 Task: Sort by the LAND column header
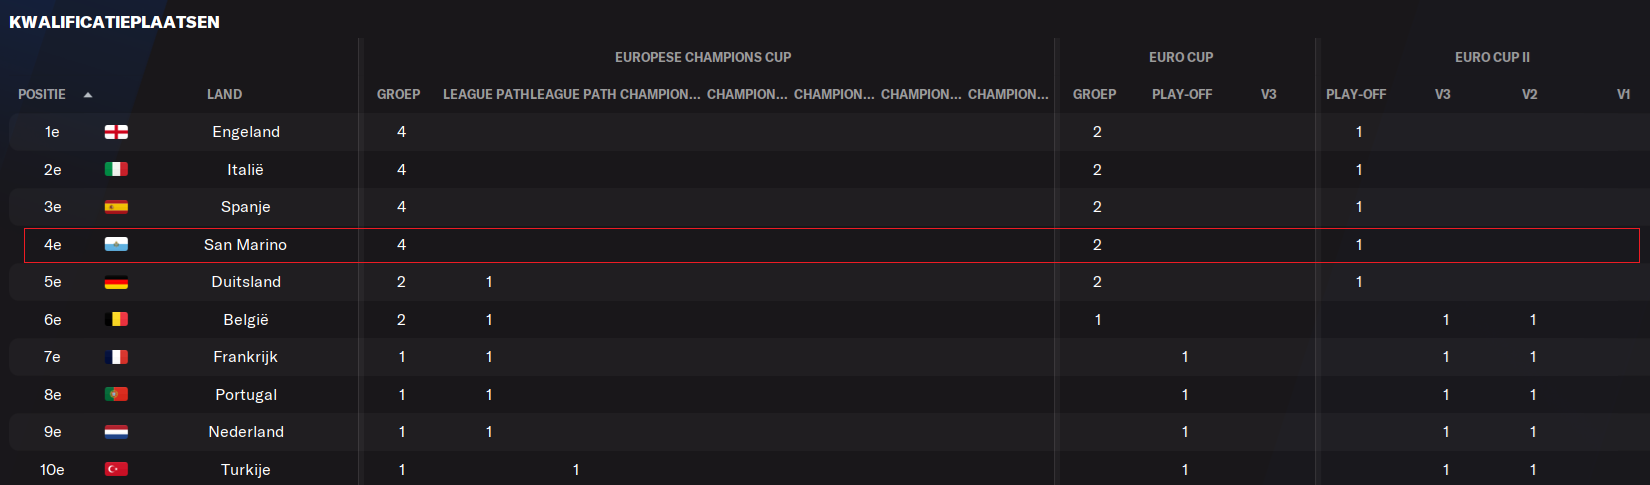tap(224, 94)
